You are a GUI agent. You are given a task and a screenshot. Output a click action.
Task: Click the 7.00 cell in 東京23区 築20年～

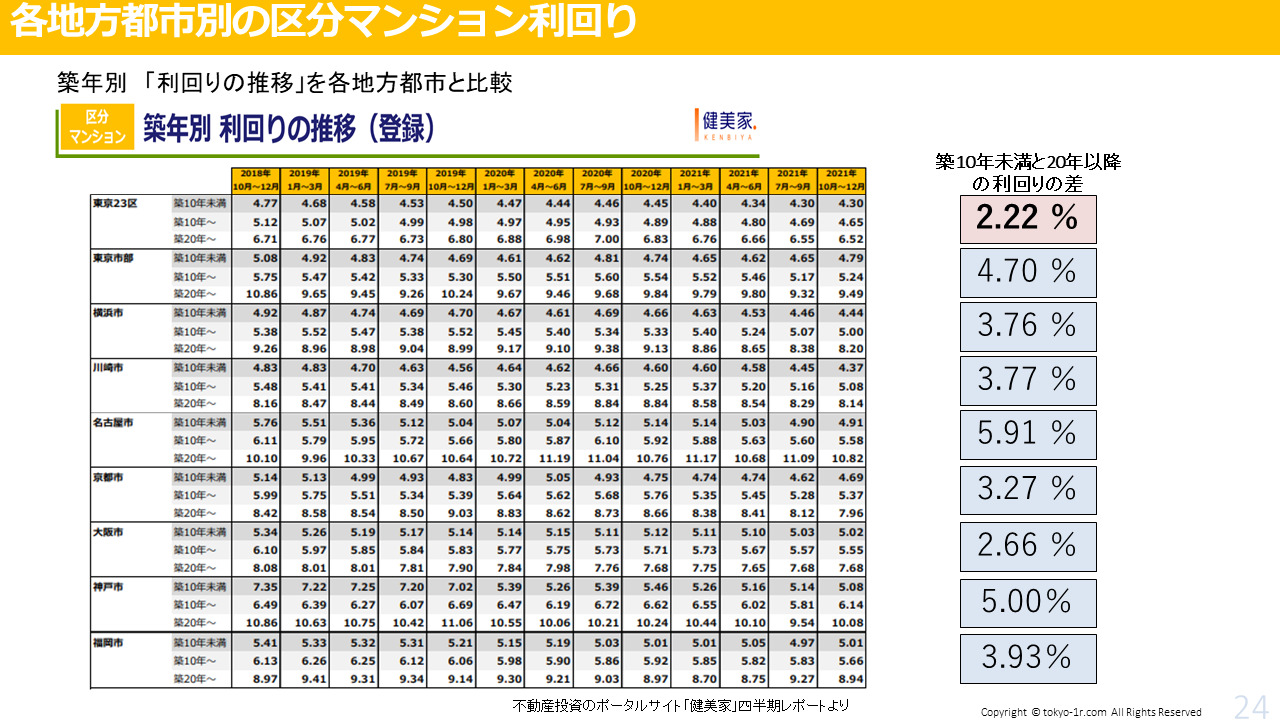(607, 240)
